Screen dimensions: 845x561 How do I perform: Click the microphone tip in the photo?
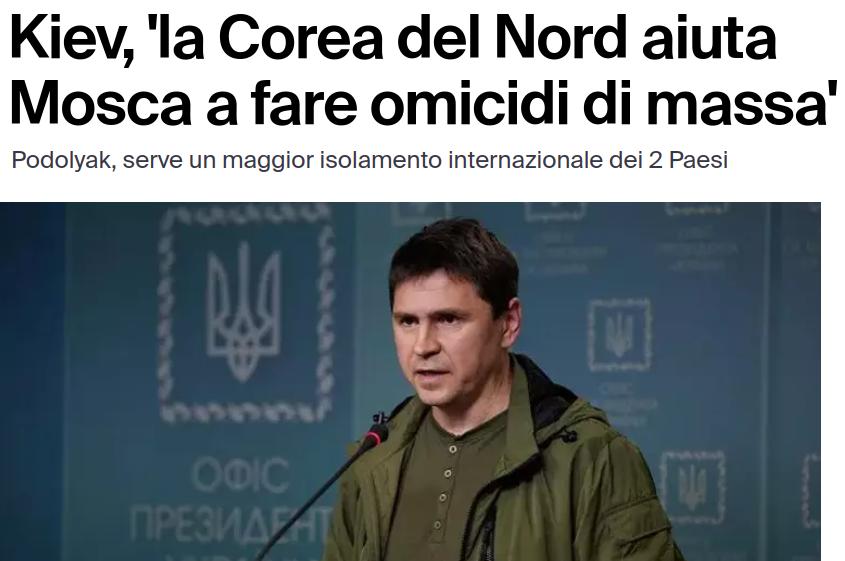click(375, 435)
